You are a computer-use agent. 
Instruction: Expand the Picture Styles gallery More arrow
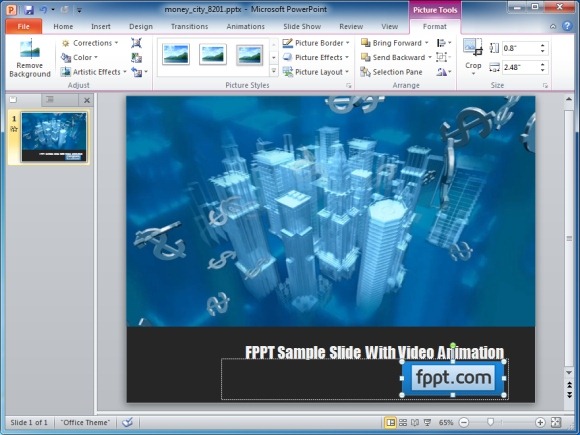pos(274,71)
